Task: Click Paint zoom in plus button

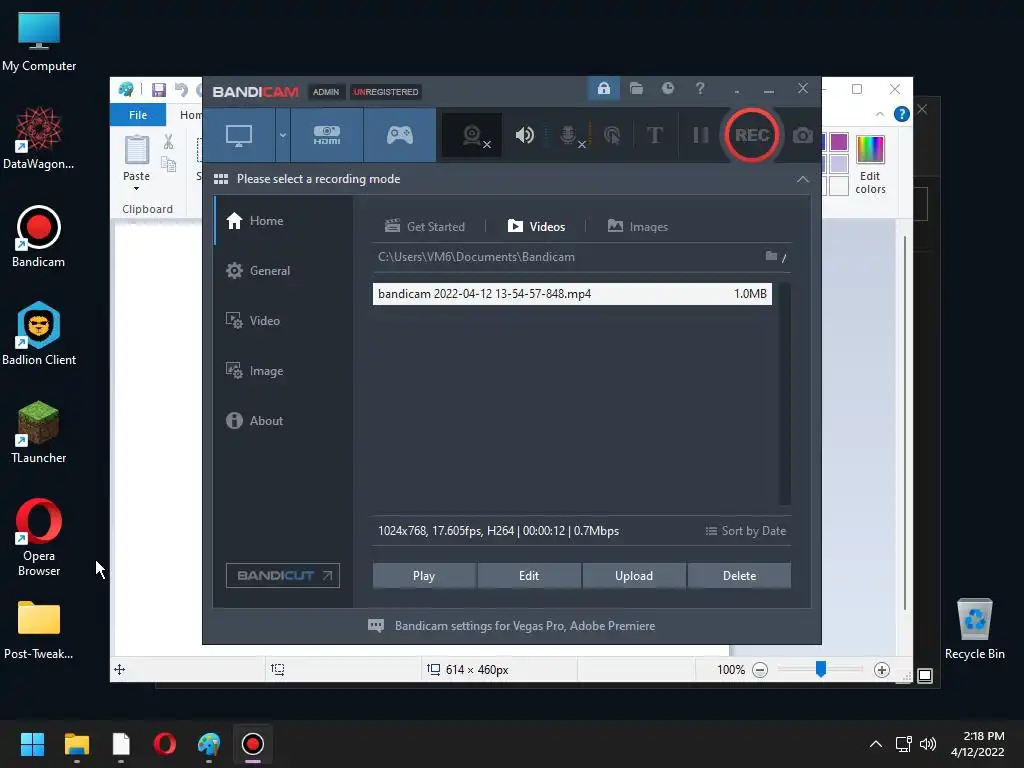Action: 882,670
